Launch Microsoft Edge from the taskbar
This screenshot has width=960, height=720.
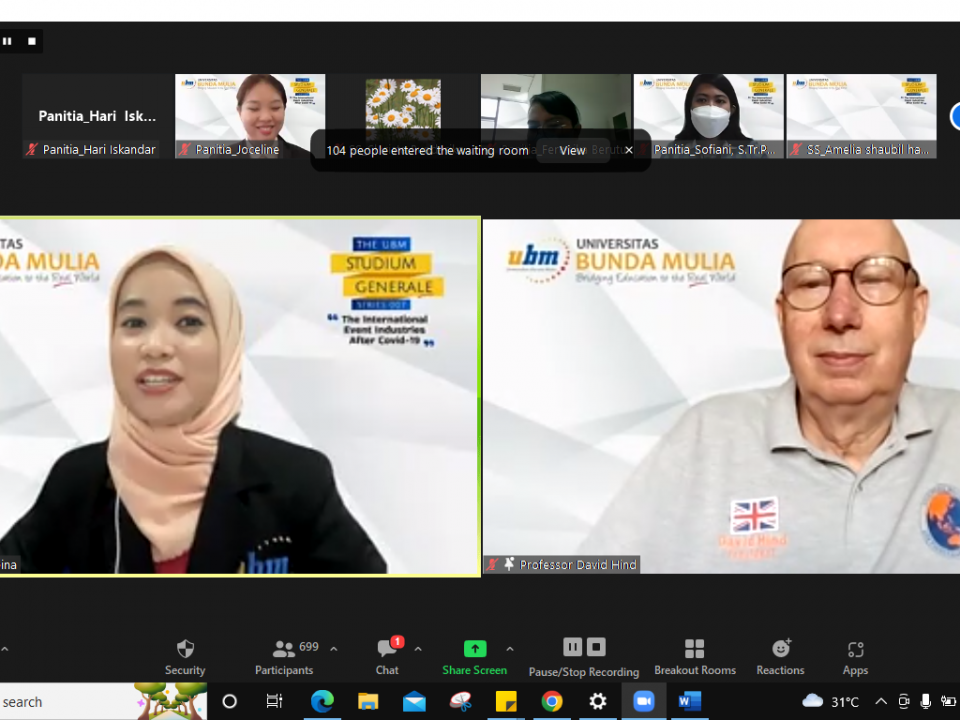coord(322,702)
